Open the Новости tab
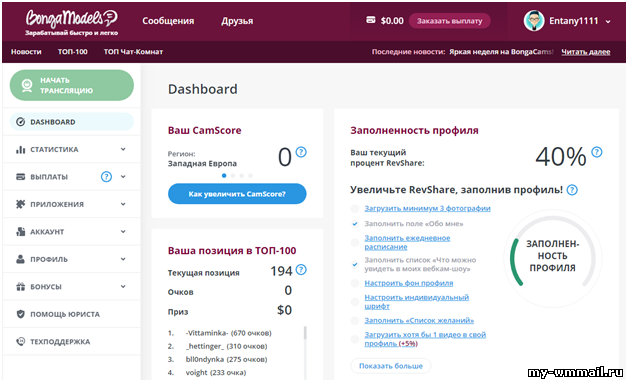Viewport: 628px width, 382px height. 26,52
